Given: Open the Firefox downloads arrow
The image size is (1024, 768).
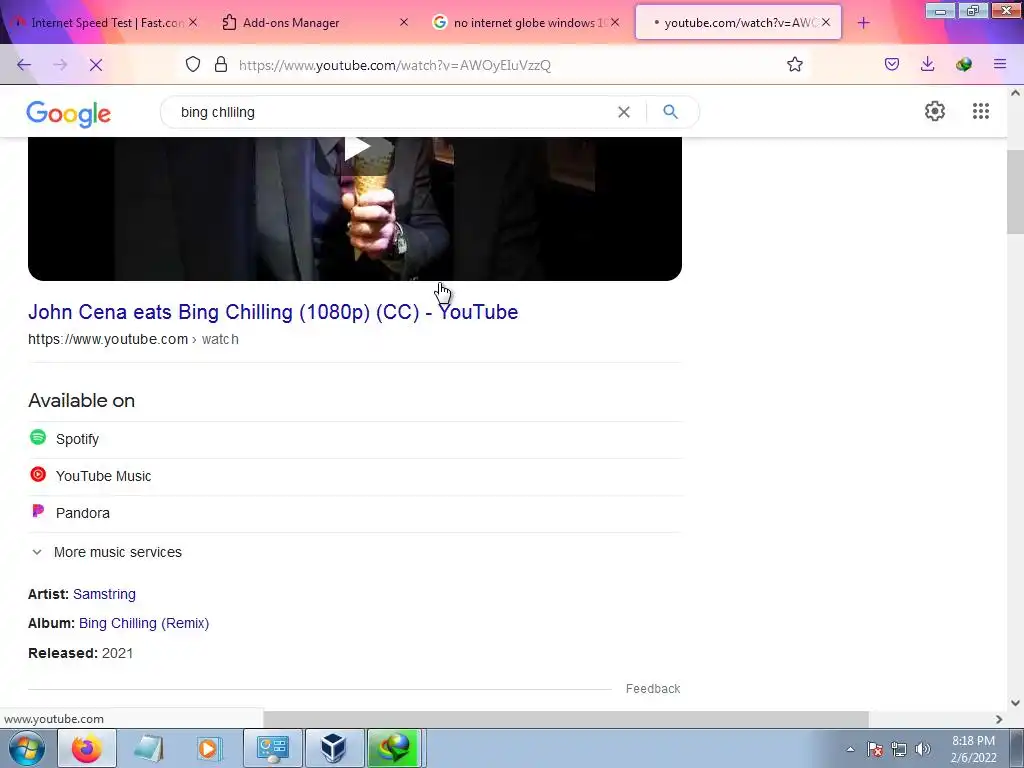Looking at the screenshot, I should pyautogui.click(x=927, y=64).
